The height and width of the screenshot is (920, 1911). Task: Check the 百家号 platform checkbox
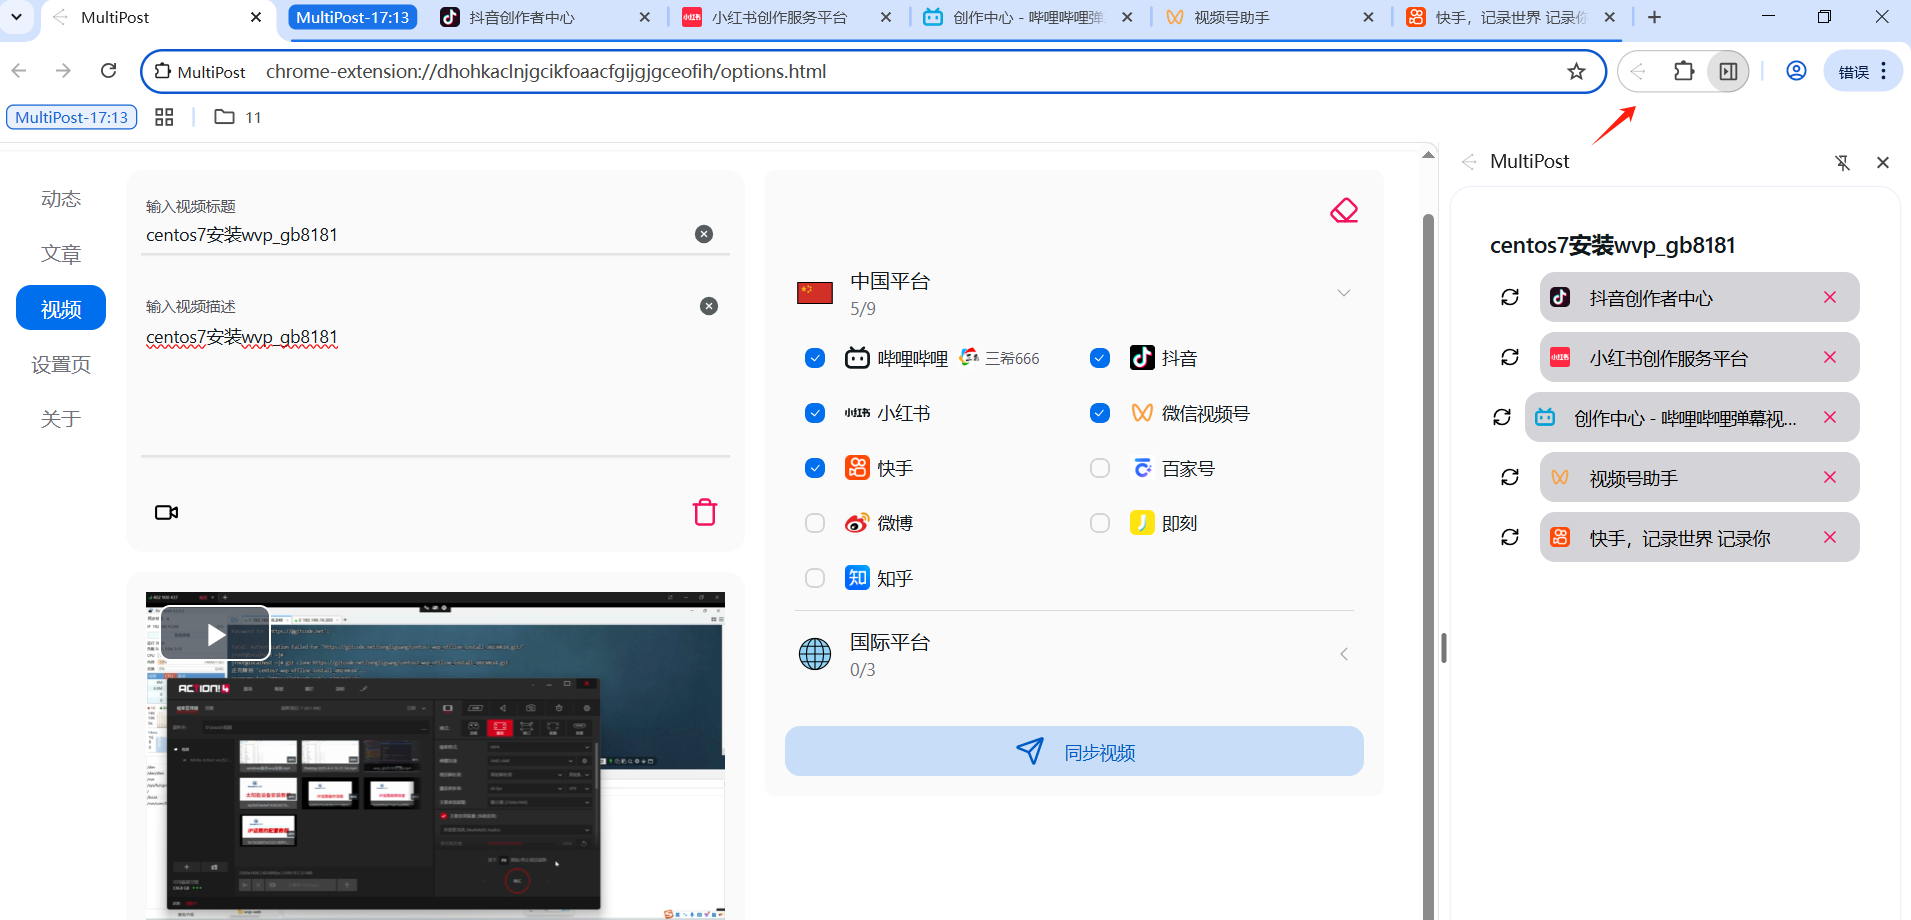click(1100, 468)
